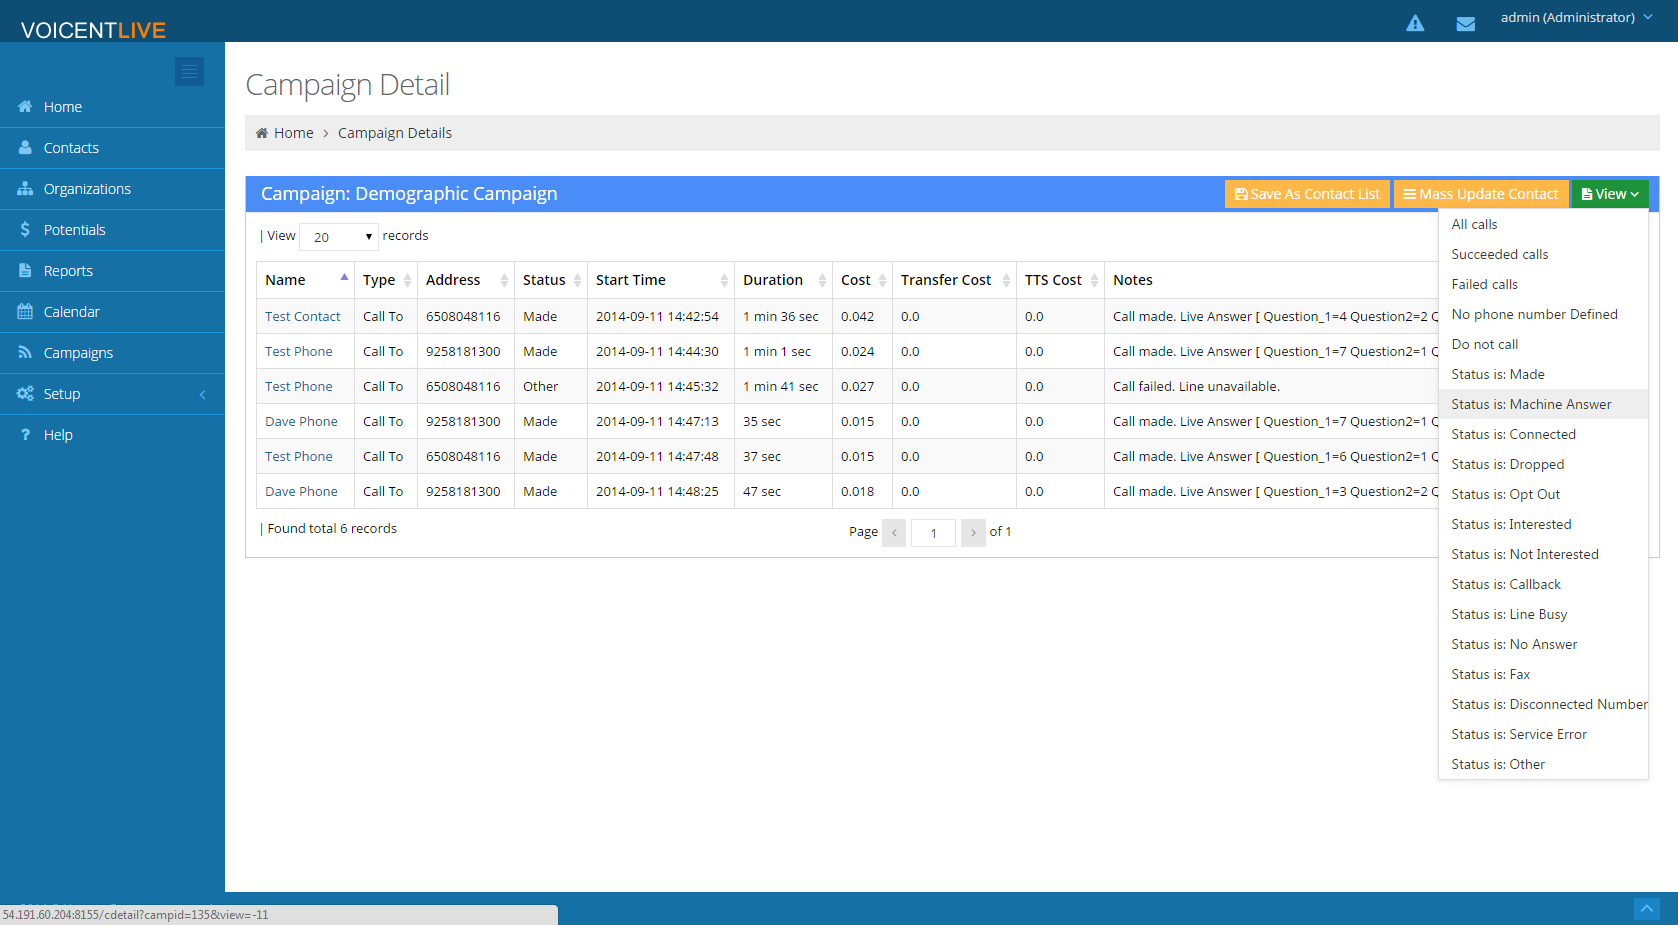1678x925 pixels.
Task: Expand the admin account dropdown
Action: pos(1576,18)
